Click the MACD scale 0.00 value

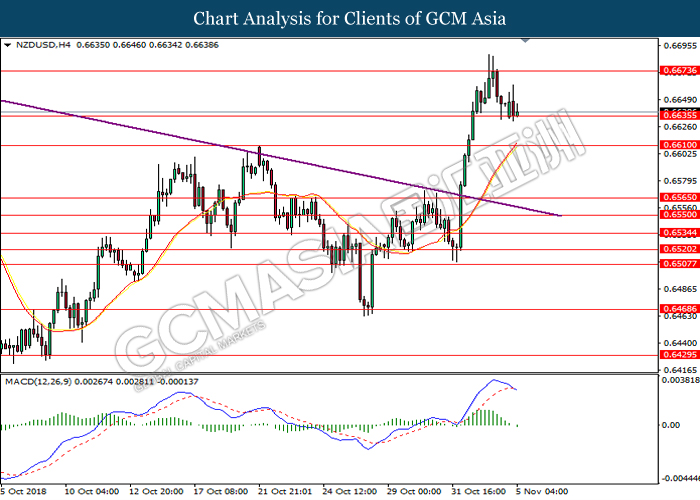point(671,425)
